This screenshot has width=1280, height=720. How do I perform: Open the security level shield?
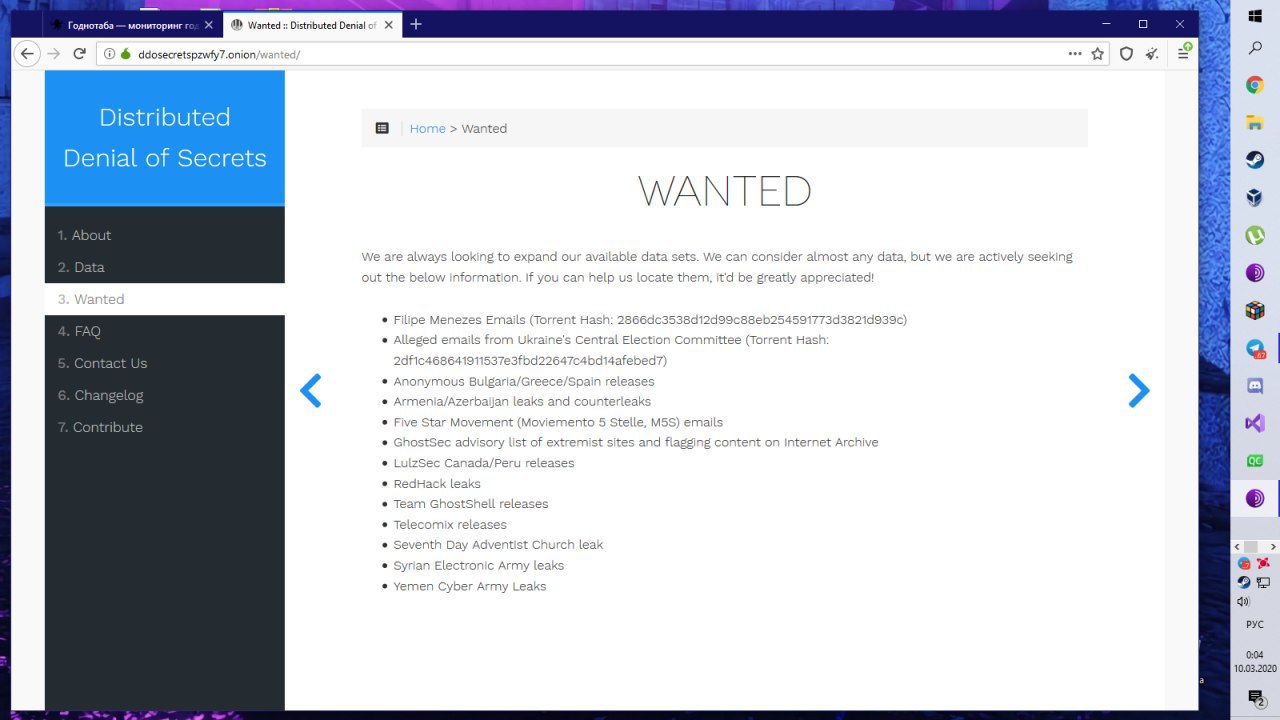pyautogui.click(x=1126, y=54)
